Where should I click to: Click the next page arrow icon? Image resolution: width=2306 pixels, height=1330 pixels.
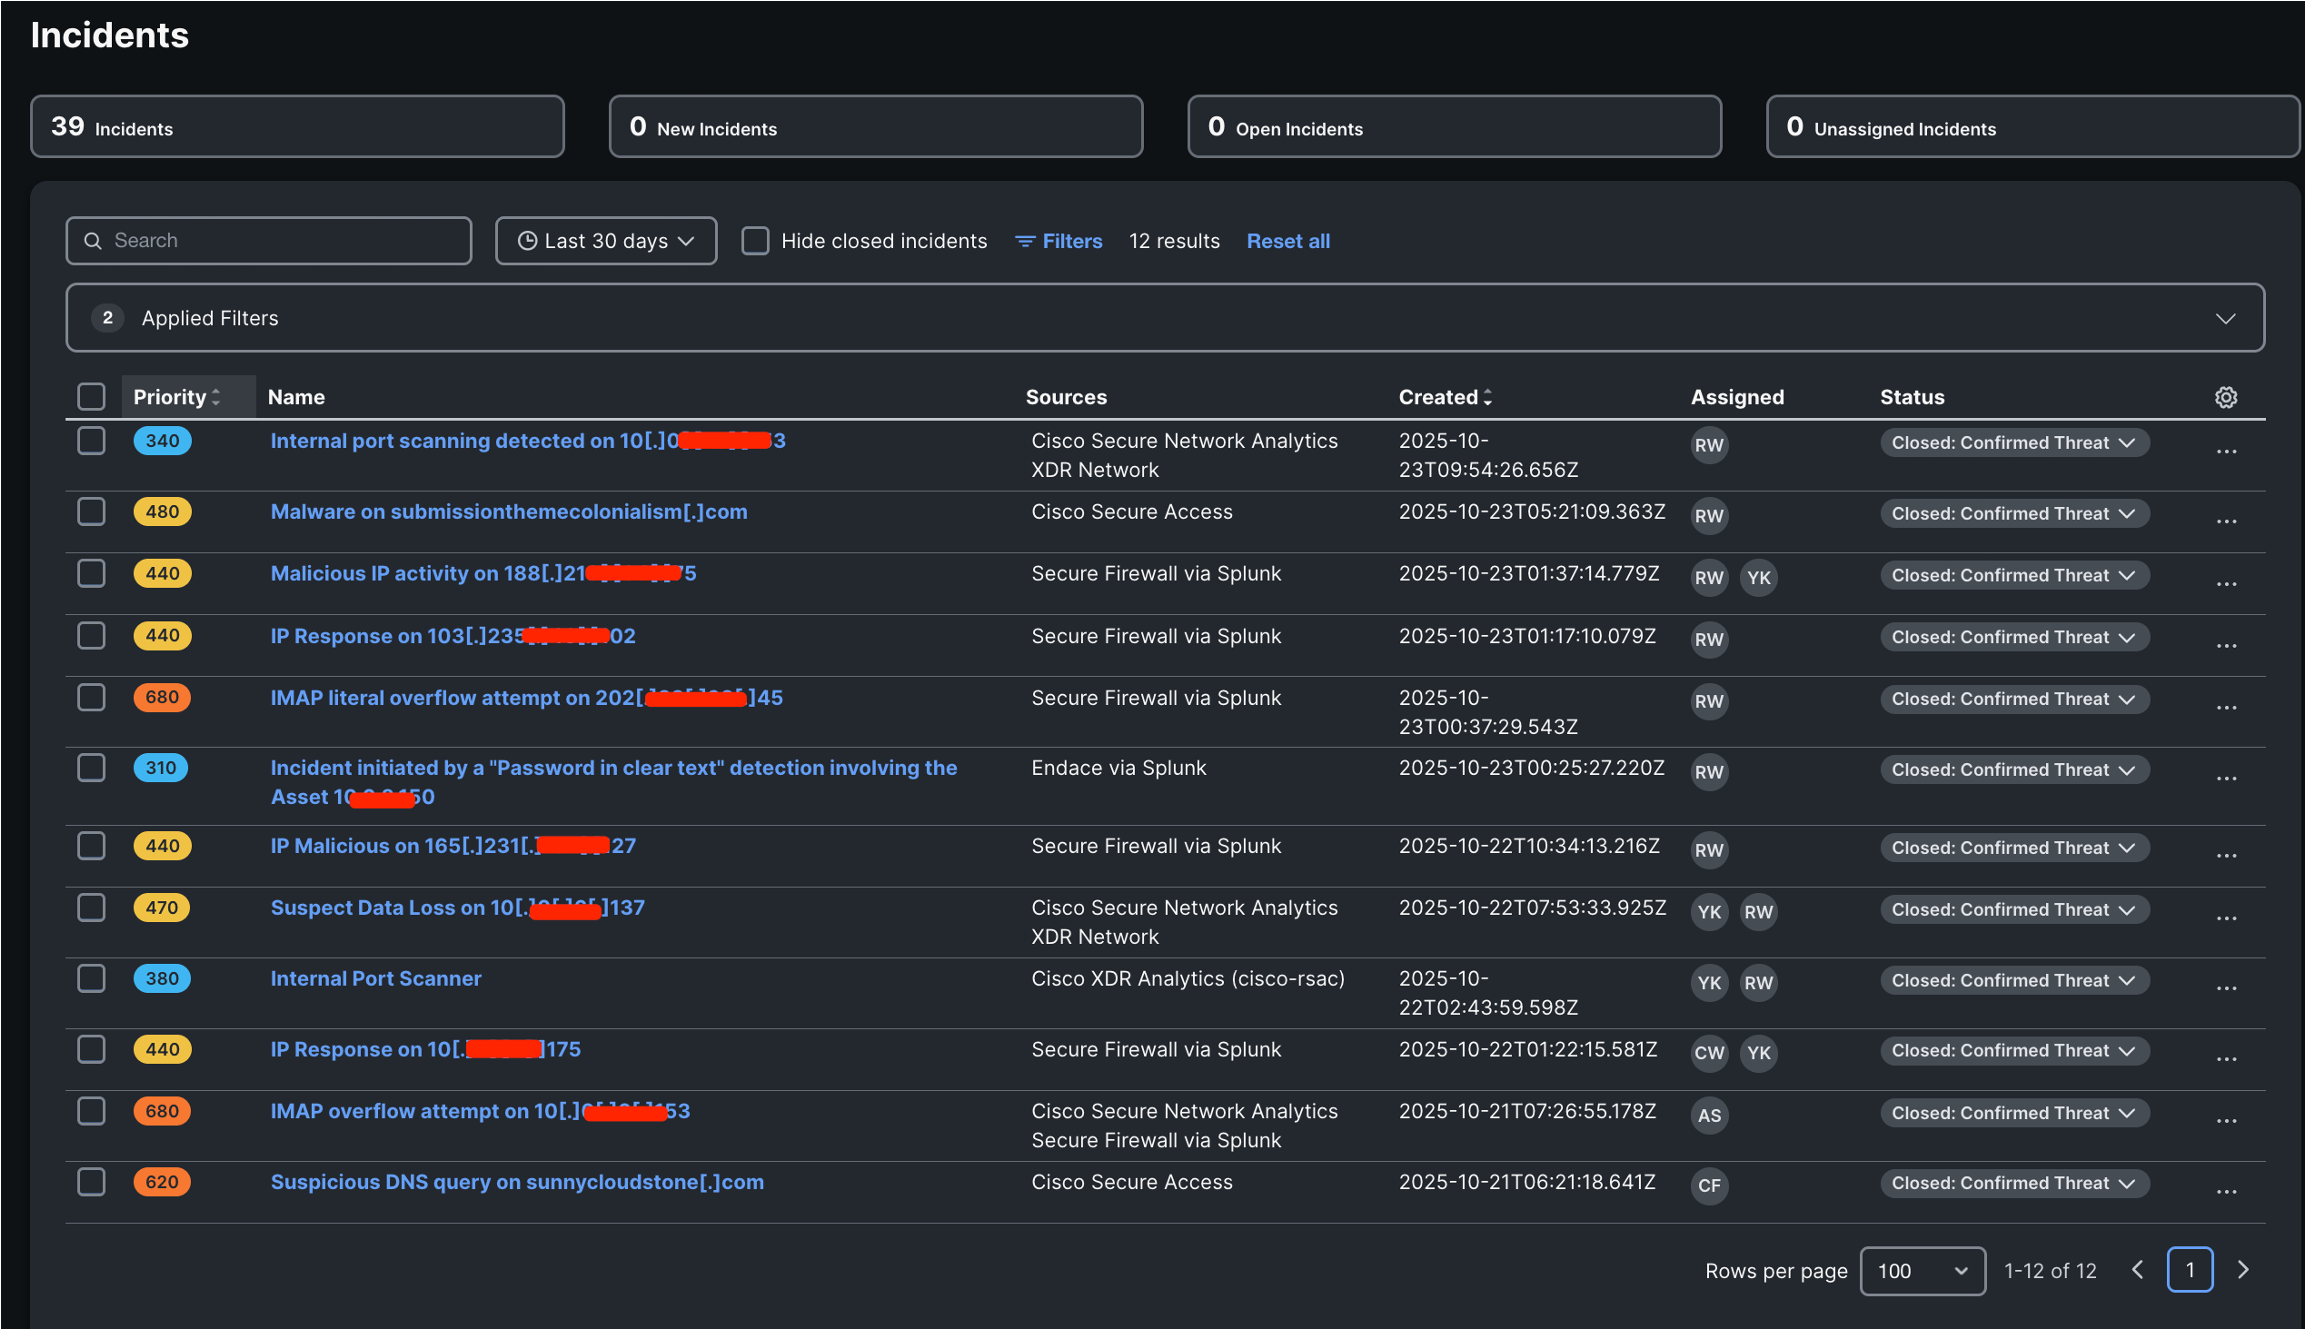(2242, 1269)
